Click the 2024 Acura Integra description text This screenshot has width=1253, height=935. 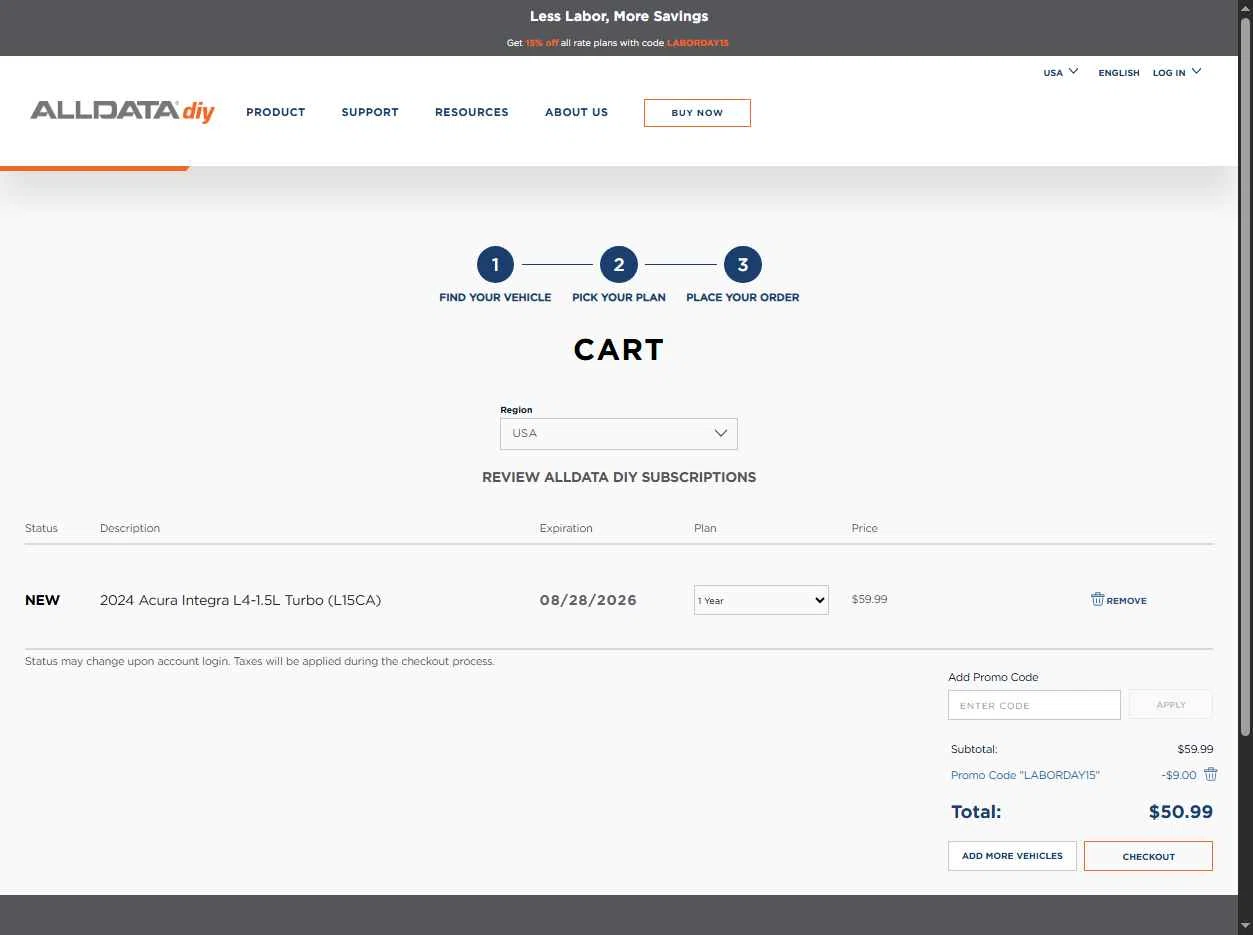(x=240, y=600)
